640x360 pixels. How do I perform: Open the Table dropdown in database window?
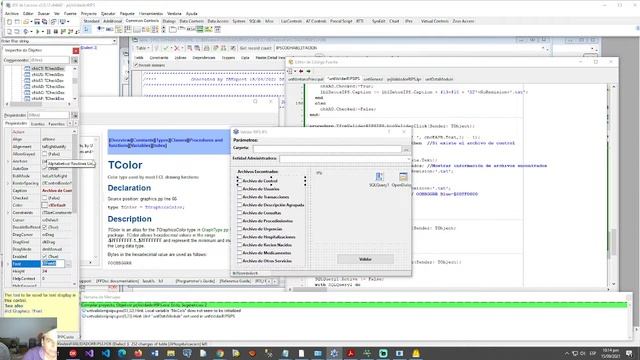point(142,48)
